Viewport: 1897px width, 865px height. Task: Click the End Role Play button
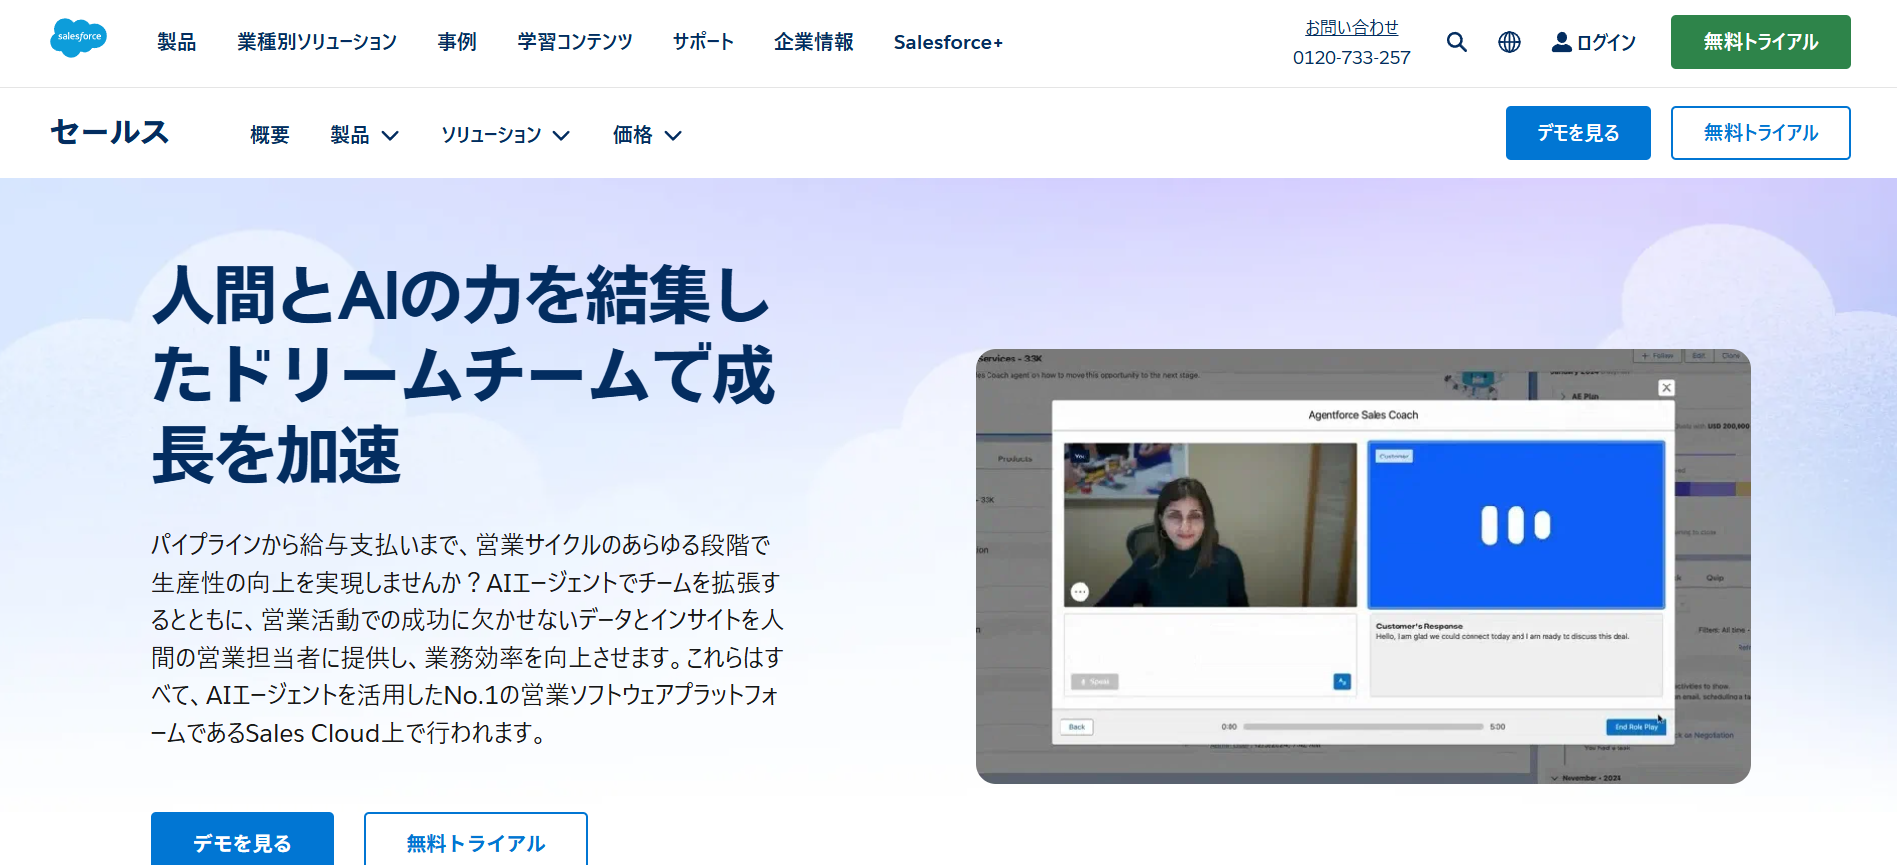1635,727
